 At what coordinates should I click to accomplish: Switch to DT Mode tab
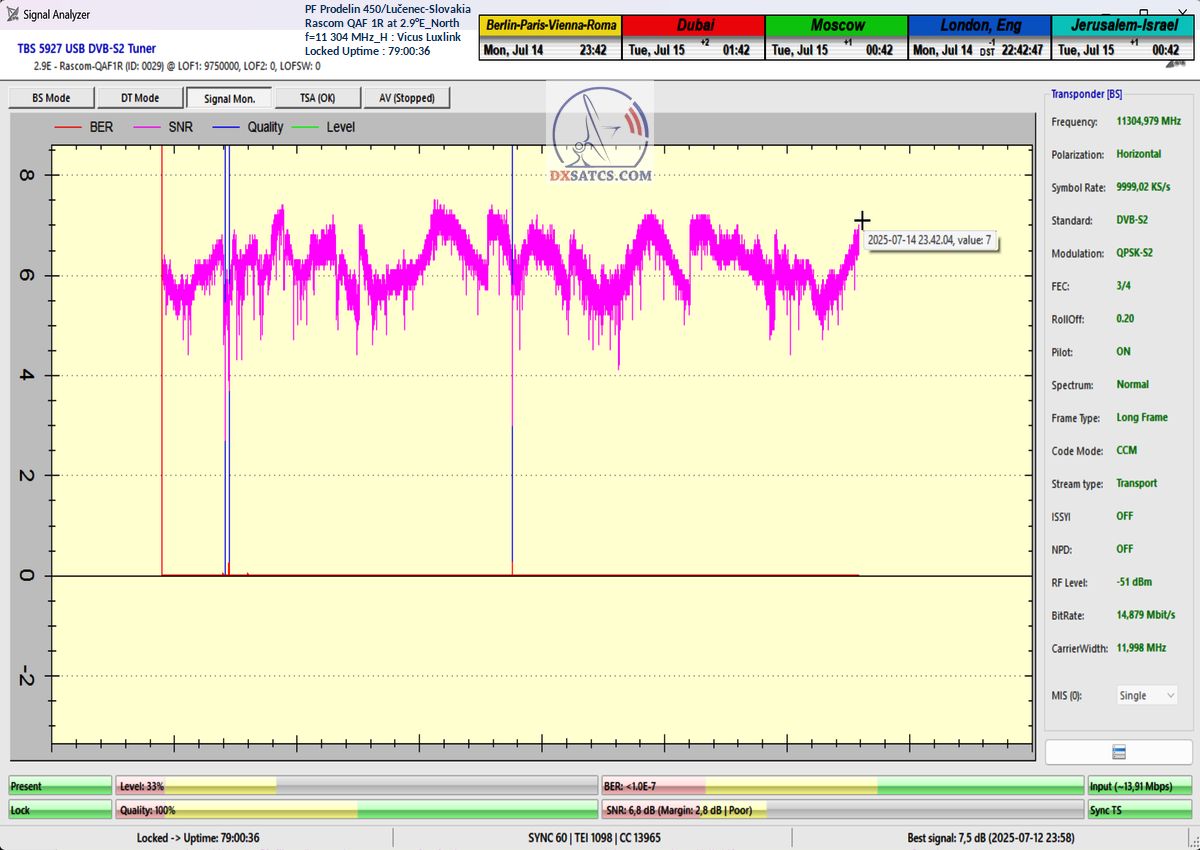click(x=140, y=98)
